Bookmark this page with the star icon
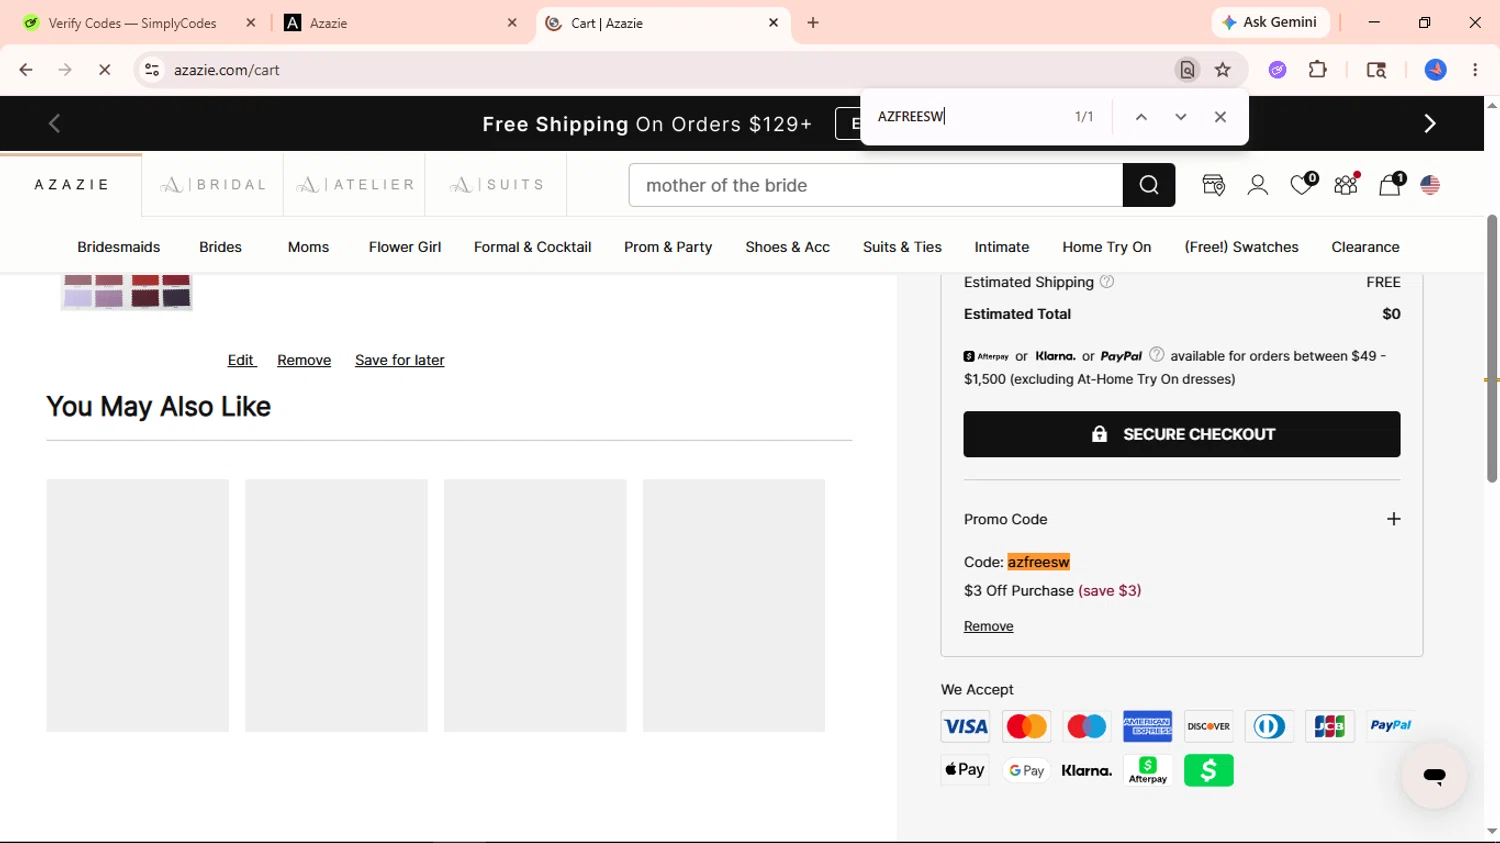Image resolution: width=1500 pixels, height=843 pixels. 1222,70
